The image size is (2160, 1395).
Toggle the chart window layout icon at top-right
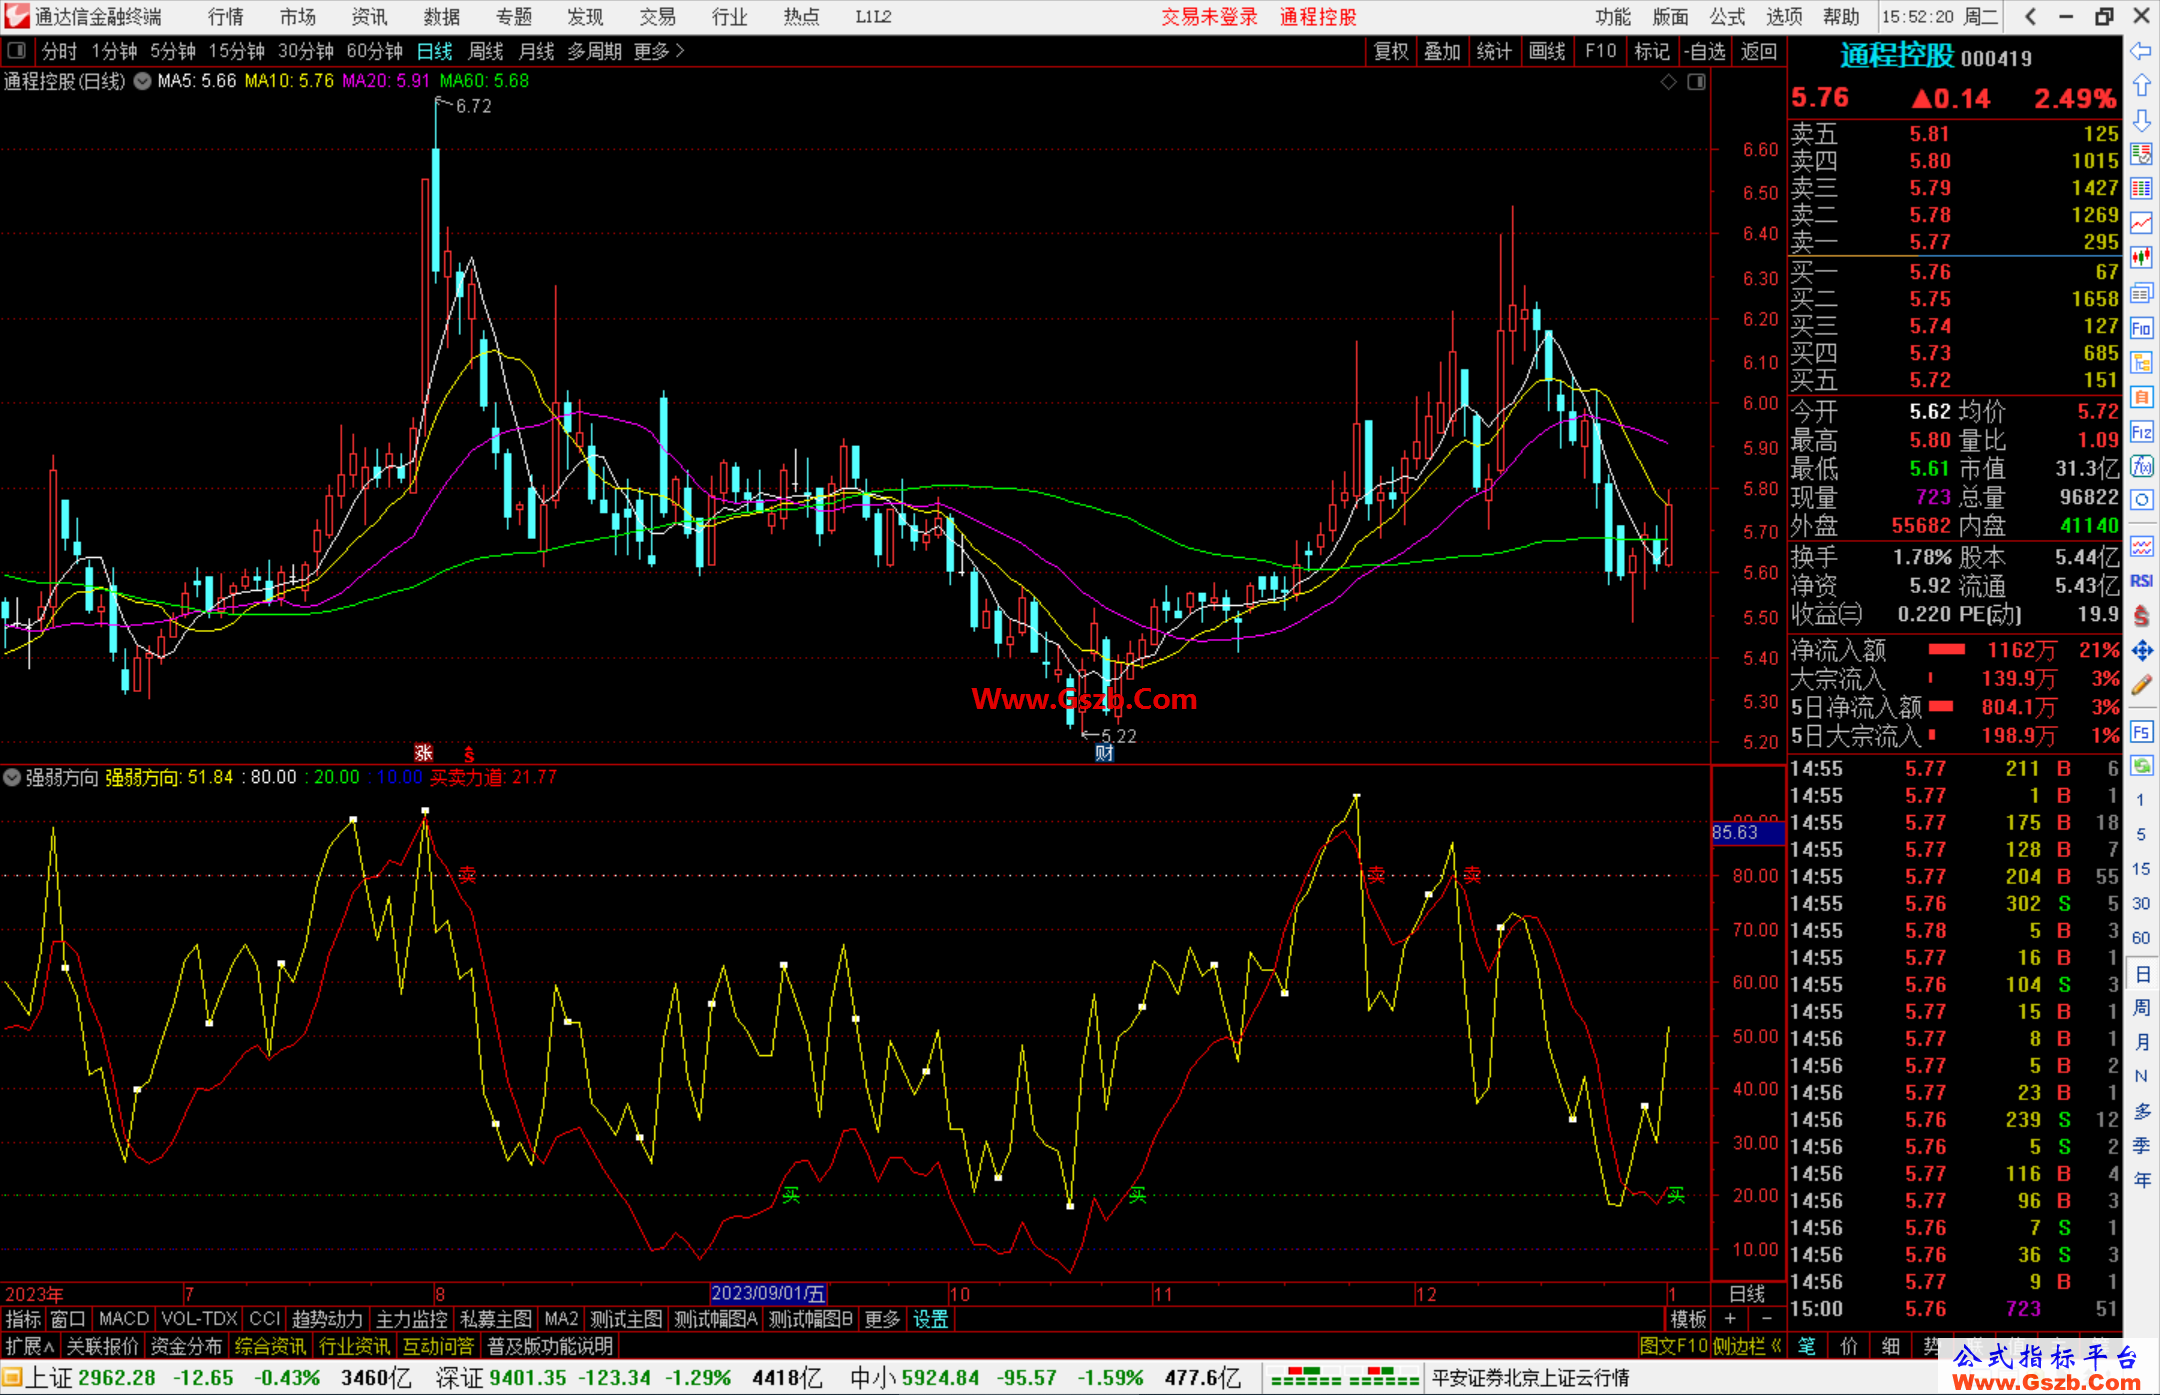[1696, 82]
